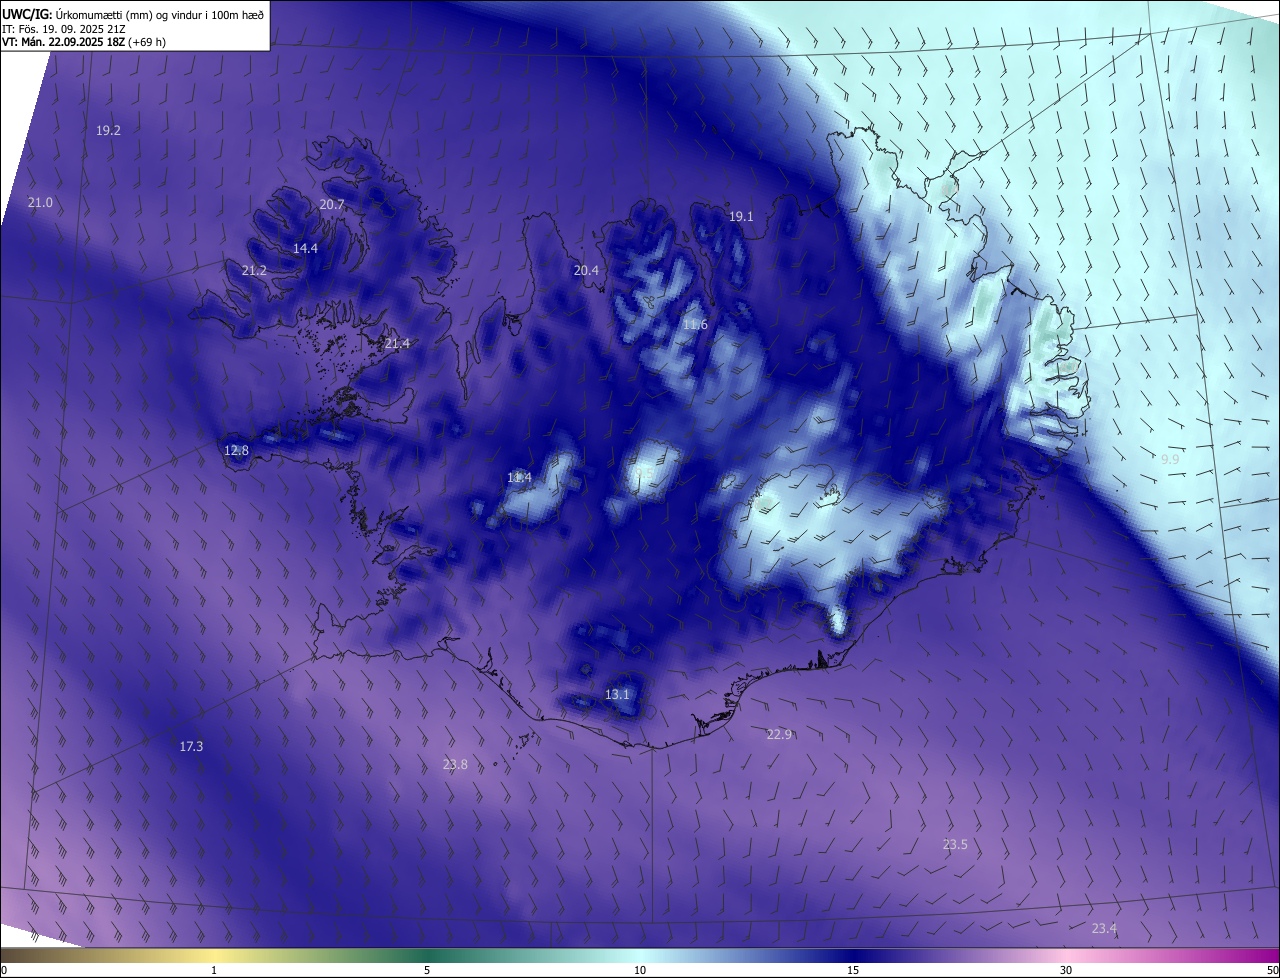Click the colorbar tick label 30
This screenshot has width=1280, height=978.
click(1066, 971)
